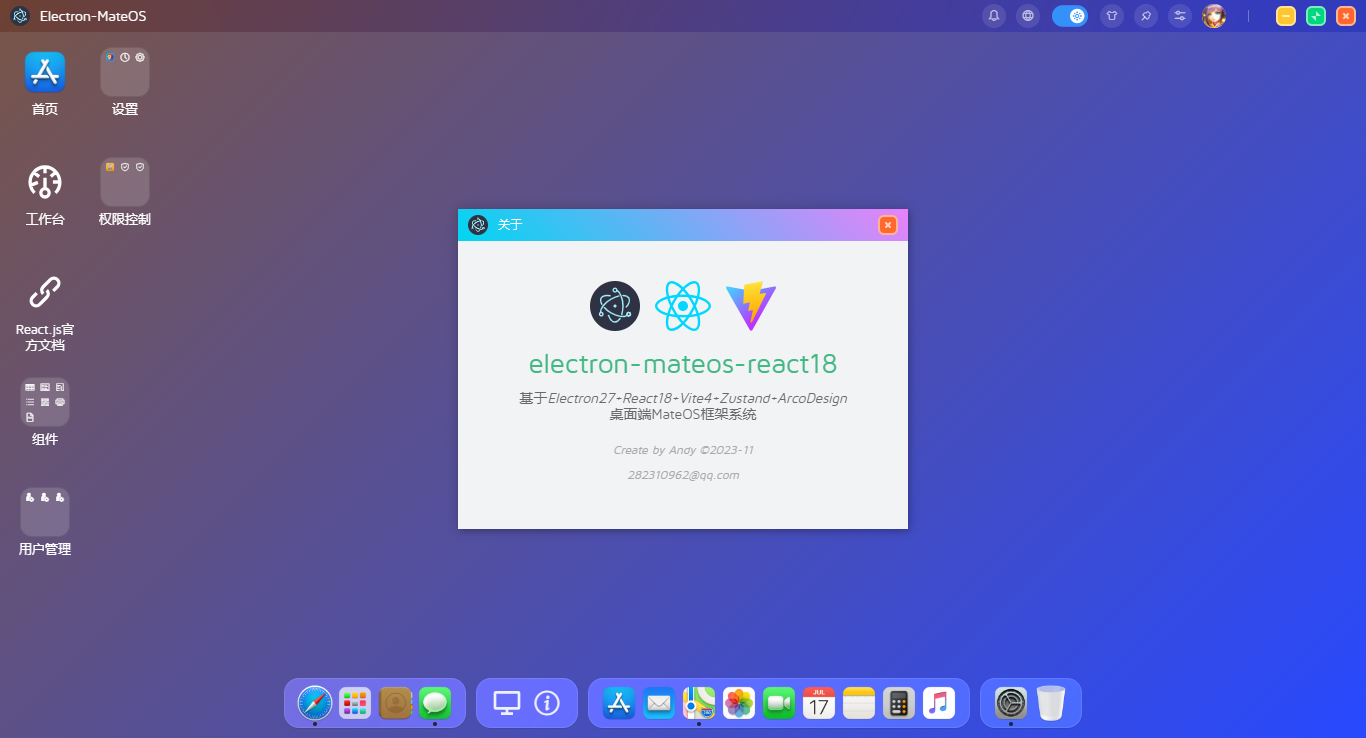
Task: Click the globe language icon
Action: (1027, 16)
